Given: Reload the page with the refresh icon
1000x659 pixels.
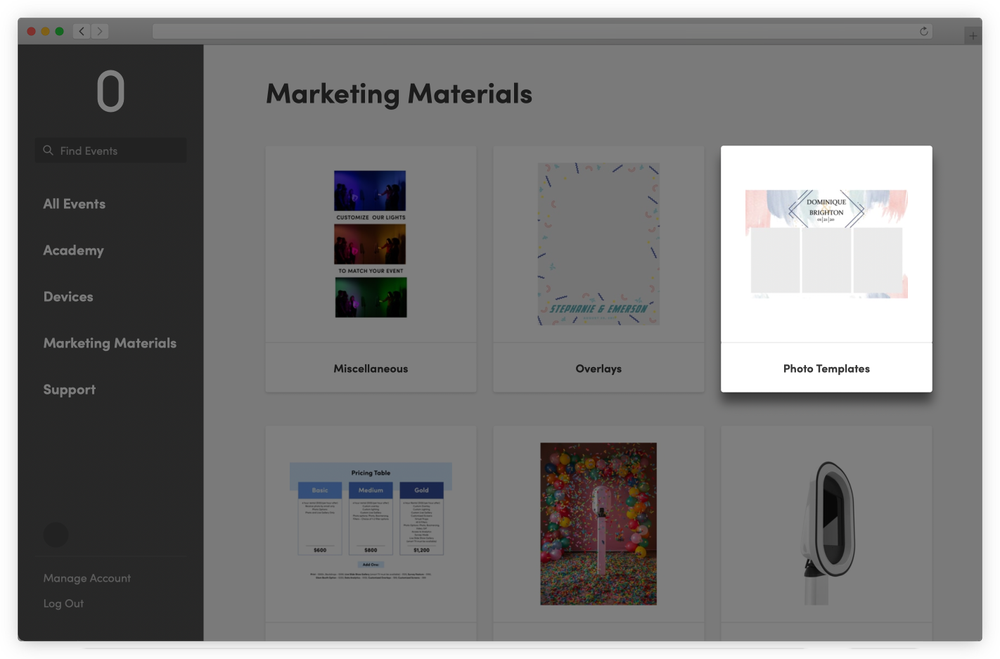Looking at the screenshot, I should click(x=923, y=31).
